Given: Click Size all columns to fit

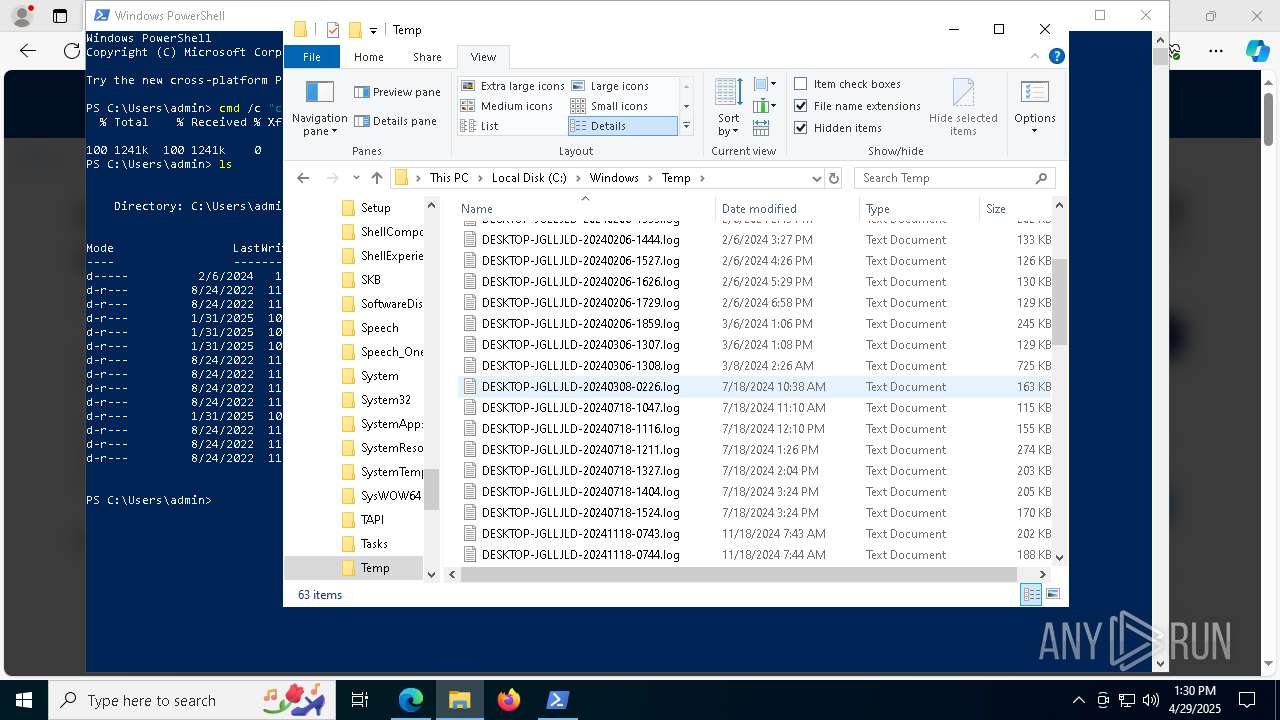Looking at the screenshot, I should 761,127.
